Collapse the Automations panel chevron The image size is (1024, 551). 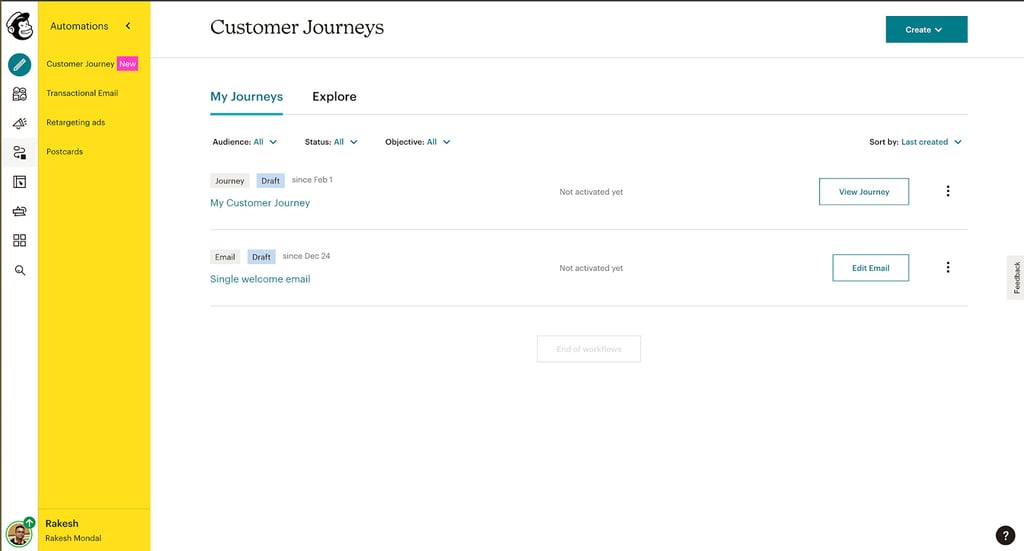pyautogui.click(x=128, y=26)
